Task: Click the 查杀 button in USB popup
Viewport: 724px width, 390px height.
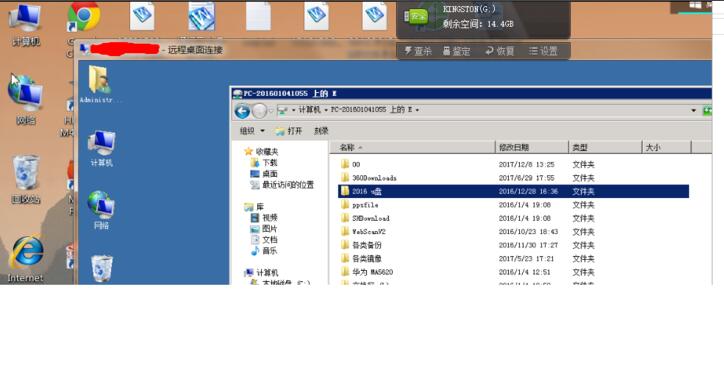Action: click(418, 51)
